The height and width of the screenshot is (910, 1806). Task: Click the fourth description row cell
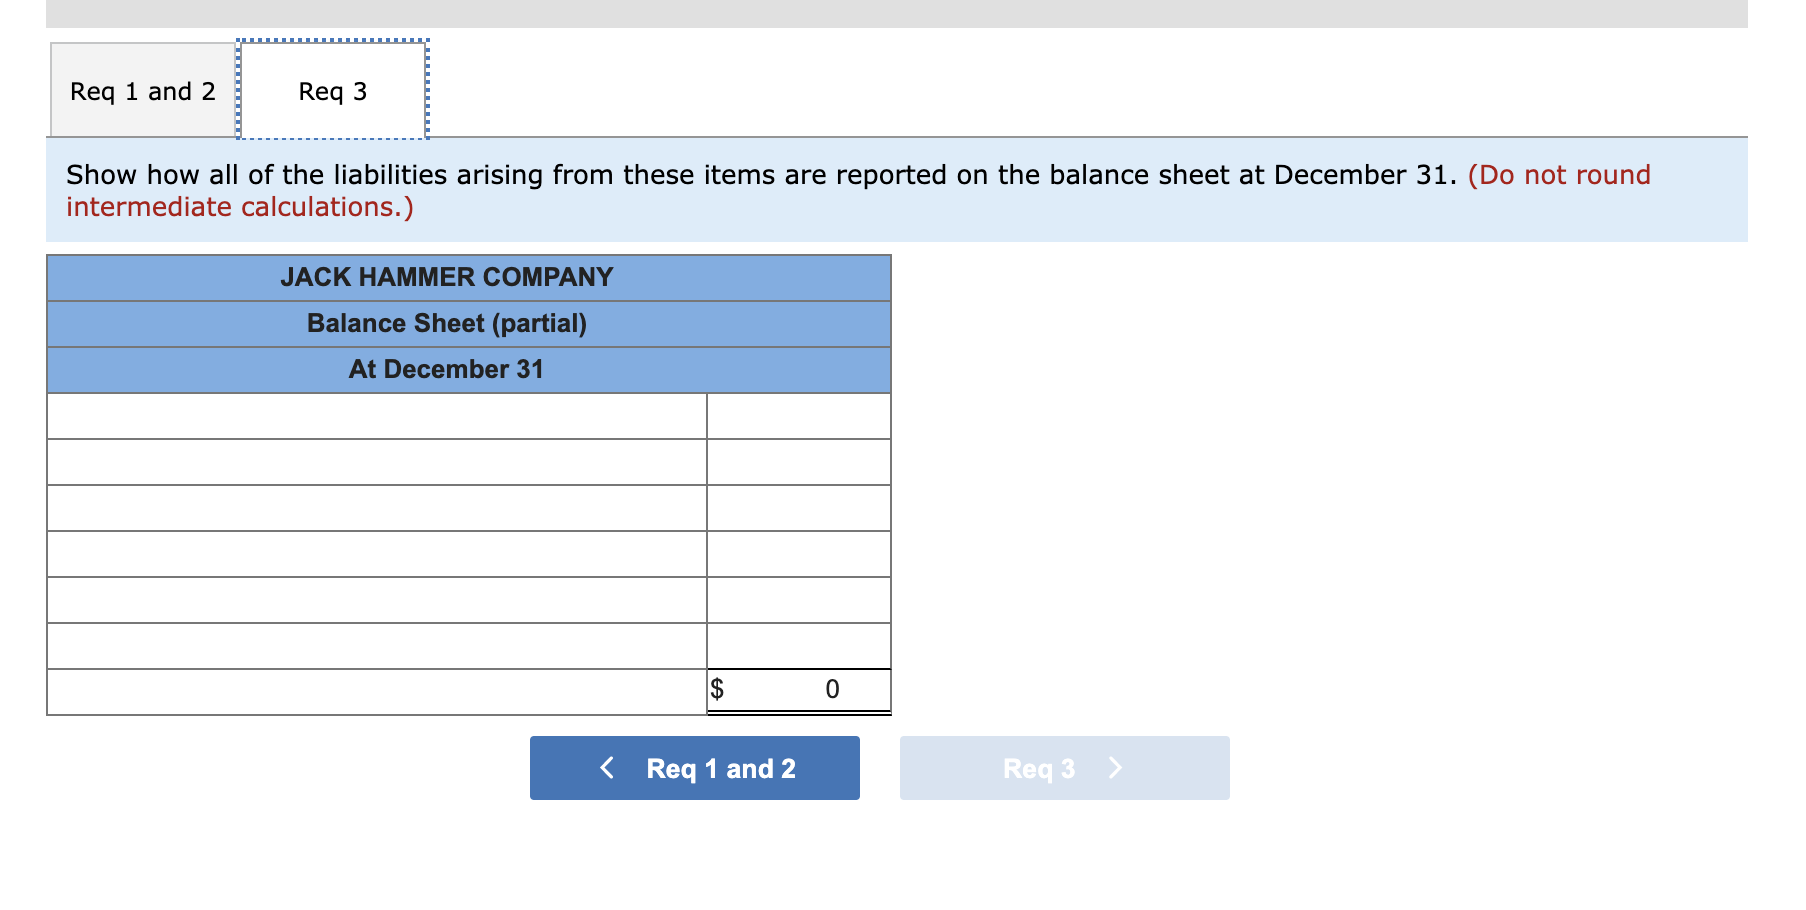[x=375, y=553]
